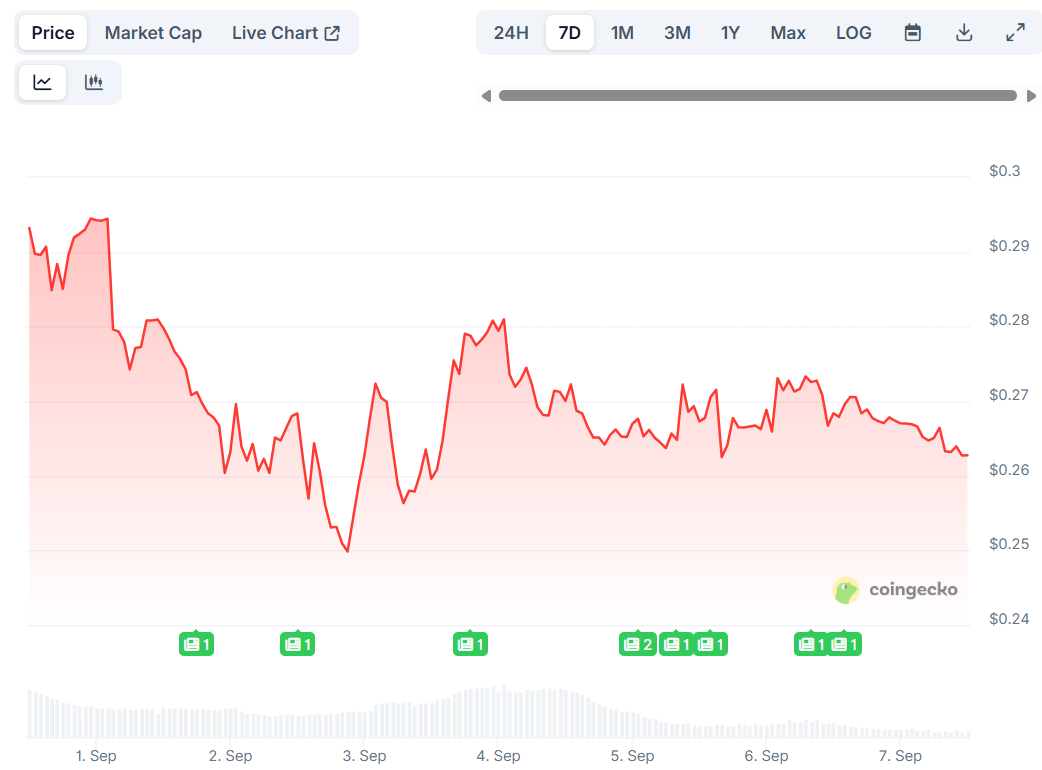1042x770 pixels.
Task: Click the 7. Sep date label
Action: click(900, 755)
